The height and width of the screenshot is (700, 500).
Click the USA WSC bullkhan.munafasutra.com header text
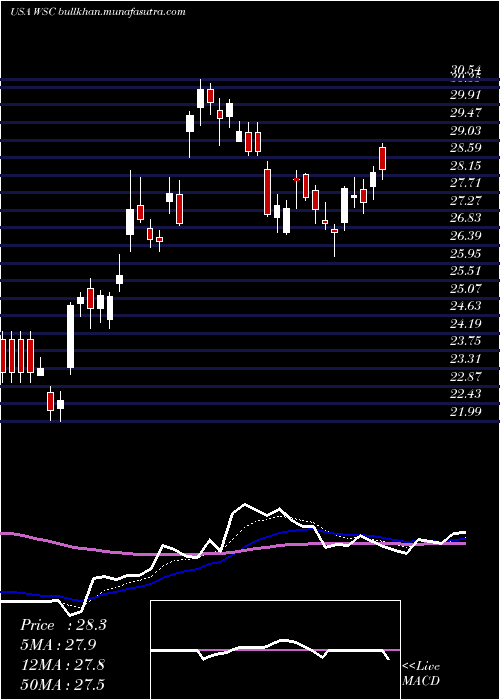pyautogui.click(x=97, y=12)
